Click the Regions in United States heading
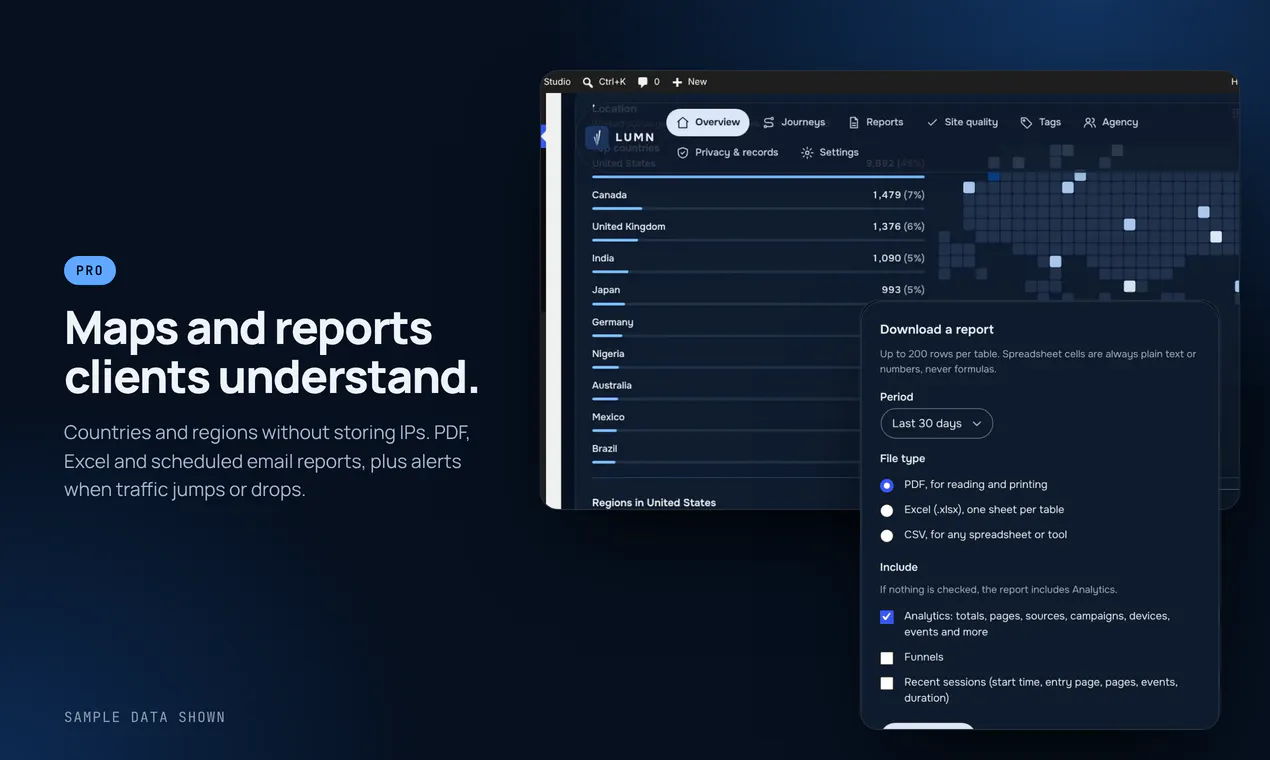The height and width of the screenshot is (760, 1270). pyautogui.click(x=654, y=503)
